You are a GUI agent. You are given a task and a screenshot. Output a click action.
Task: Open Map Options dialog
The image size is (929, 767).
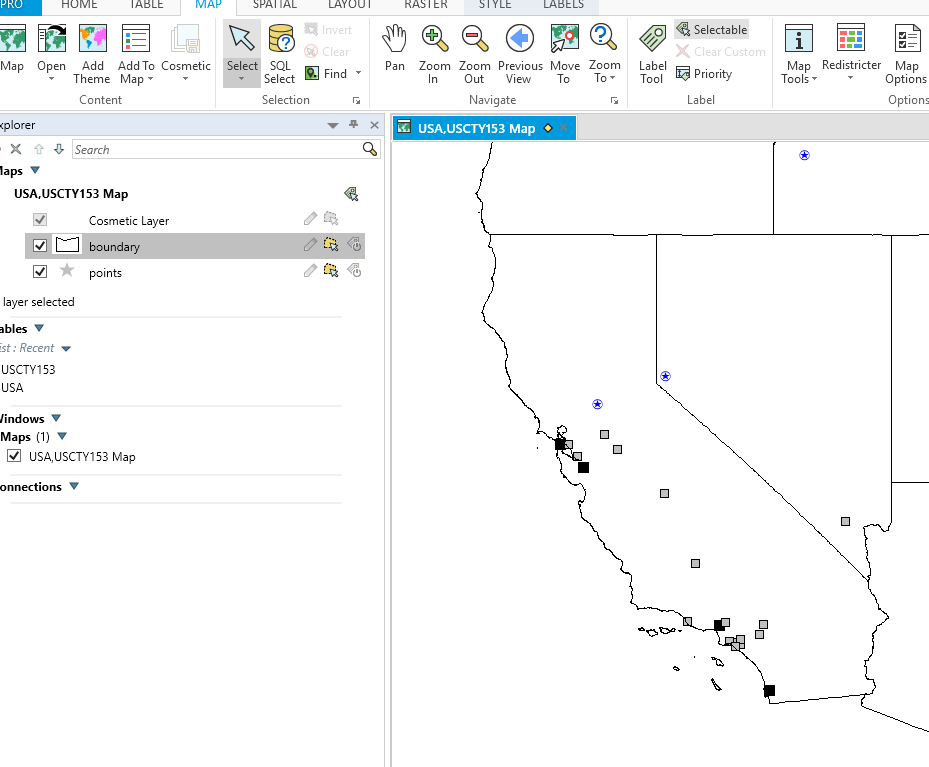[906, 40]
